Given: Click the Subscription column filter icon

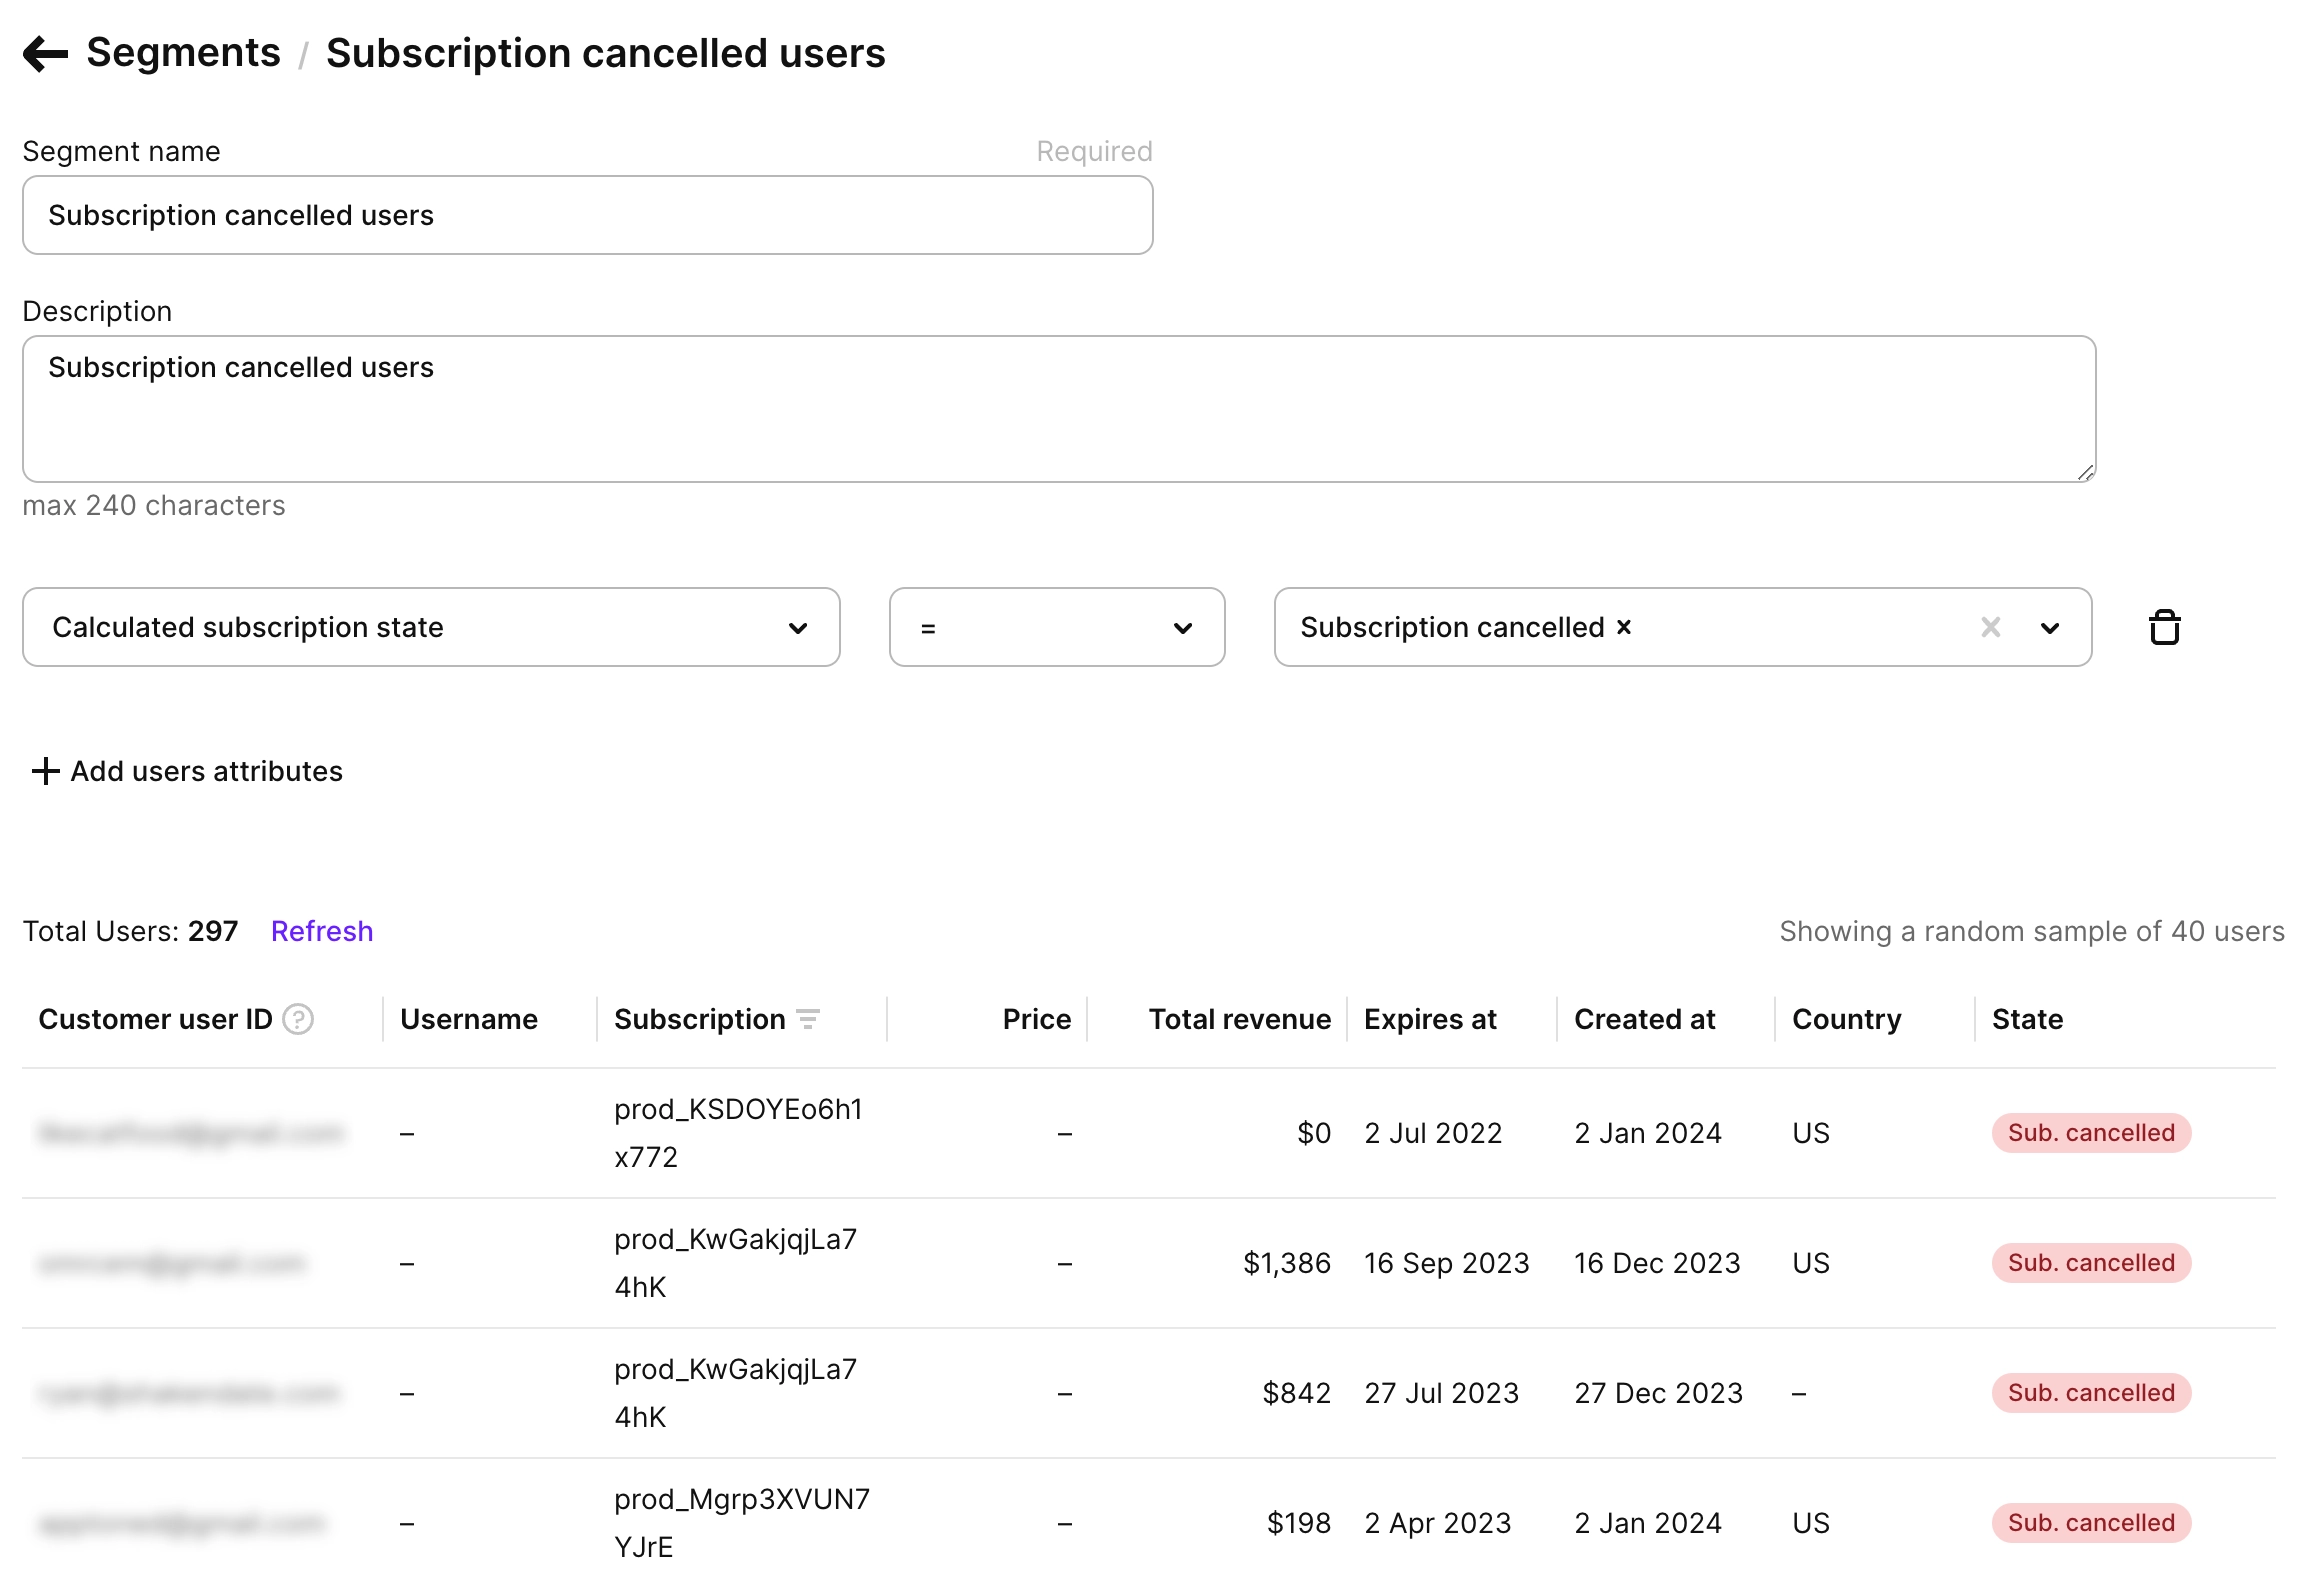Looking at the screenshot, I should [x=808, y=1019].
